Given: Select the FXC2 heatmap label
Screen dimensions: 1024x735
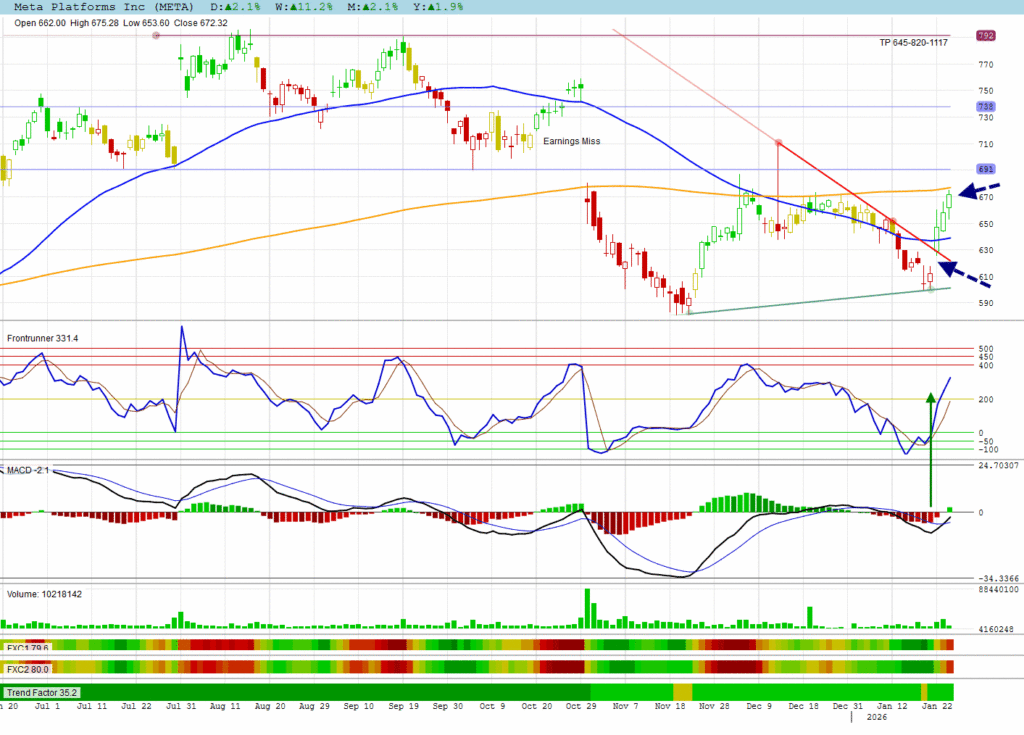Looking at the screenshot, I should click(26, 667).
